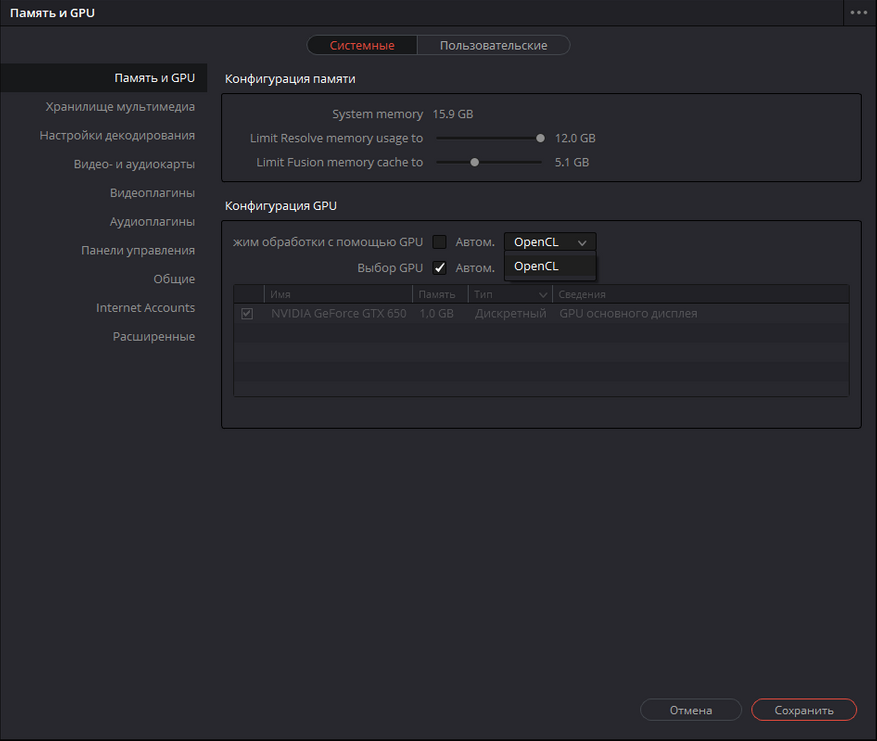Image resolution: width=877 pixels, height=741 pixels.
Task: Open Видео- и аудиокарты section
Action: [x=134, y=164]
